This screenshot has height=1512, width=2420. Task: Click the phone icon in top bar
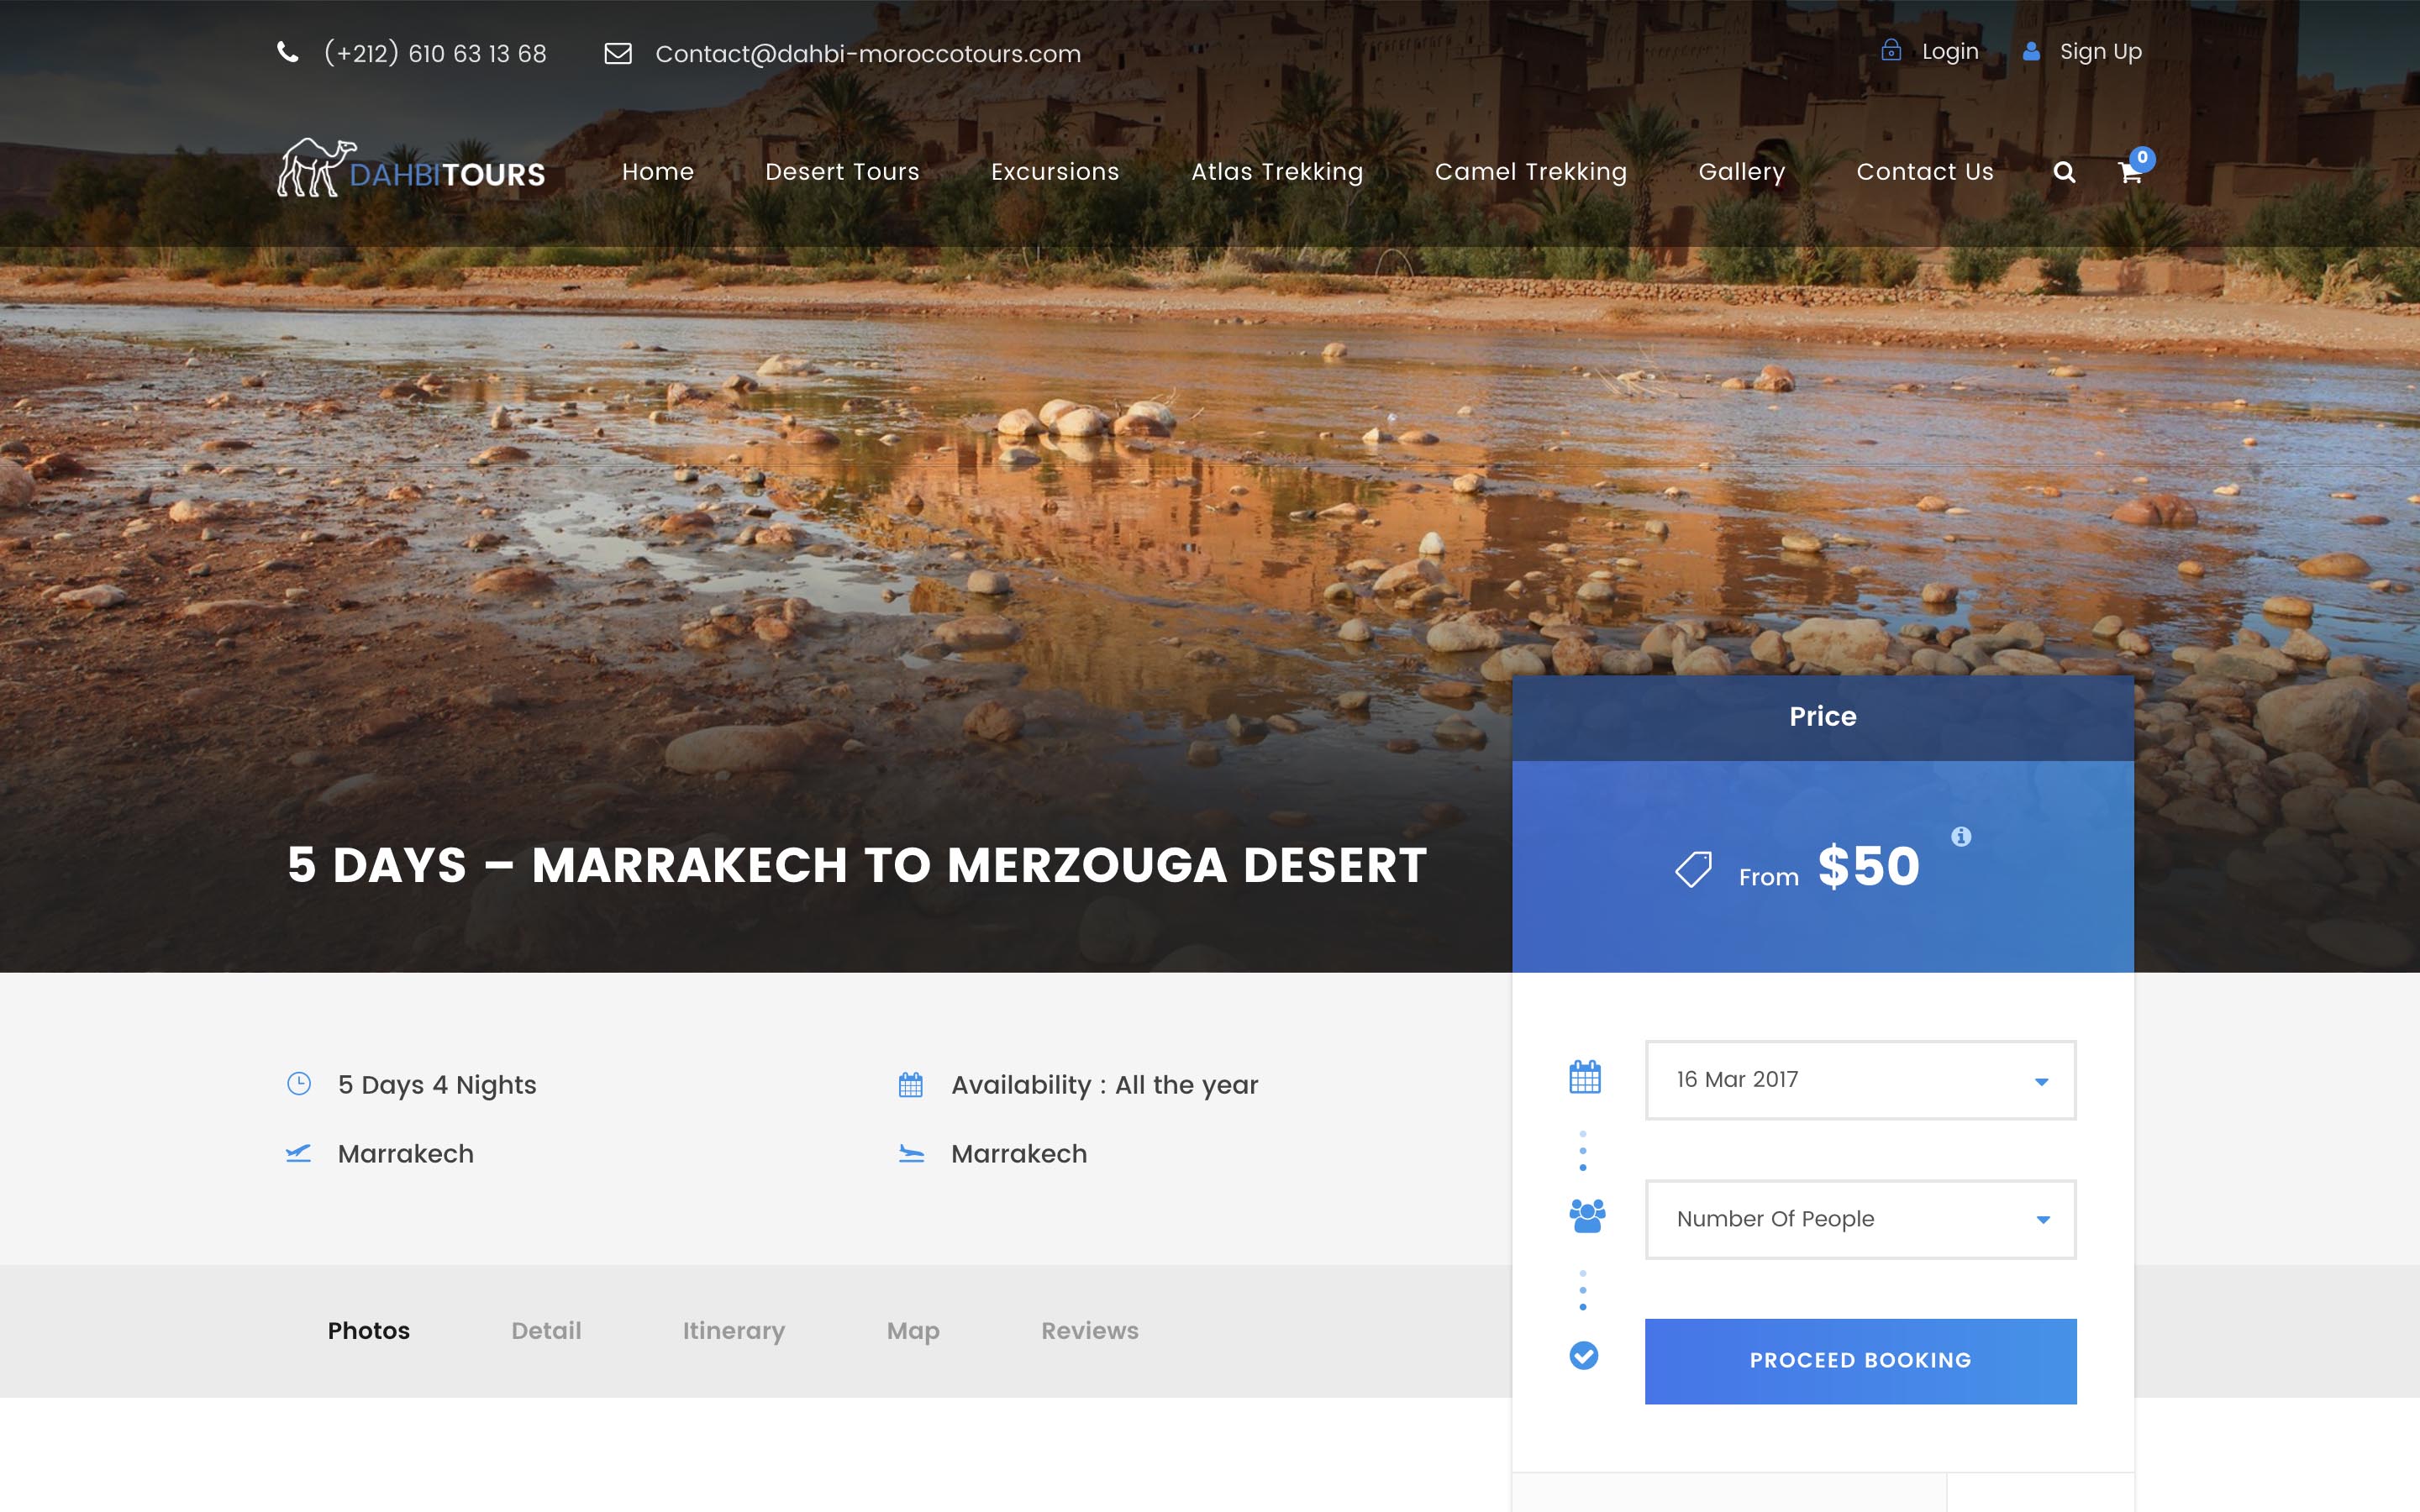(x=288, y=53)
